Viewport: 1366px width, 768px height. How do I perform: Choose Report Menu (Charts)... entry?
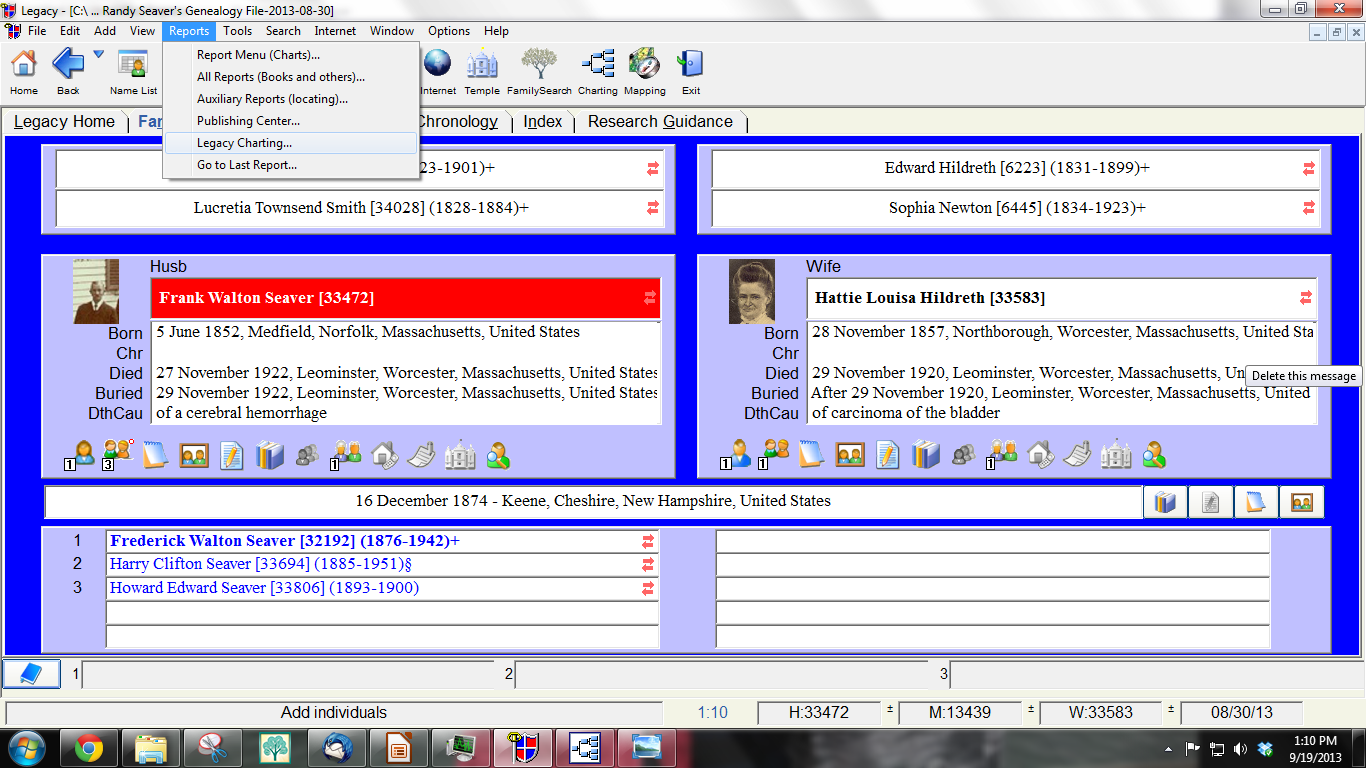290,55
